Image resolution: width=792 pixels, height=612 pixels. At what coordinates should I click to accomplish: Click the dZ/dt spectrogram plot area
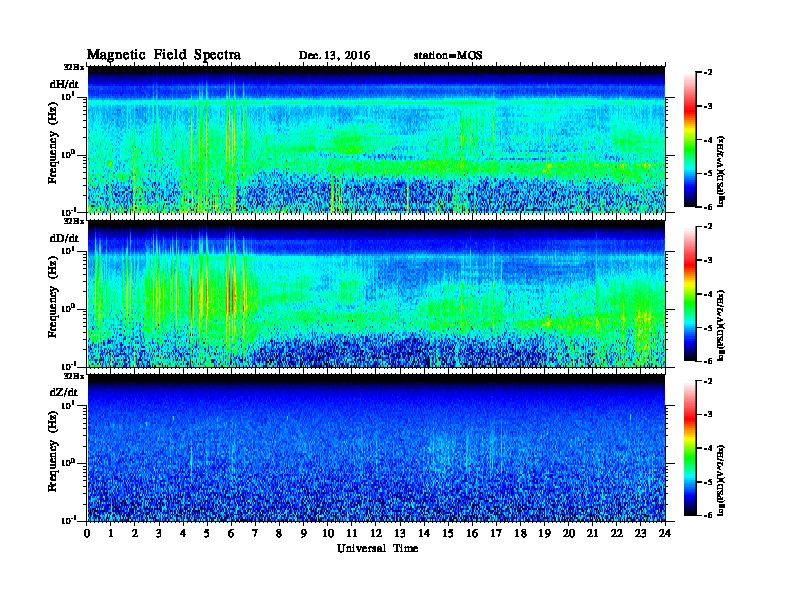click(x=376, y=448)
